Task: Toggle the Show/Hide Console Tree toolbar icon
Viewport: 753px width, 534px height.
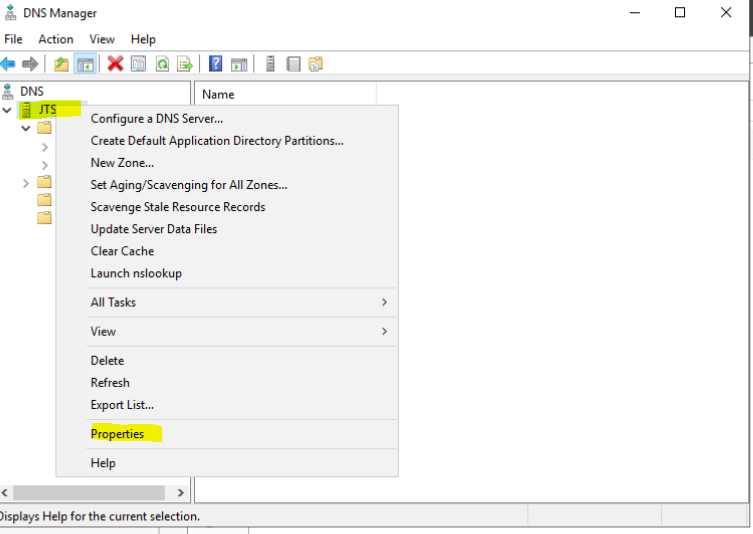Action: (x=85, y=64)
